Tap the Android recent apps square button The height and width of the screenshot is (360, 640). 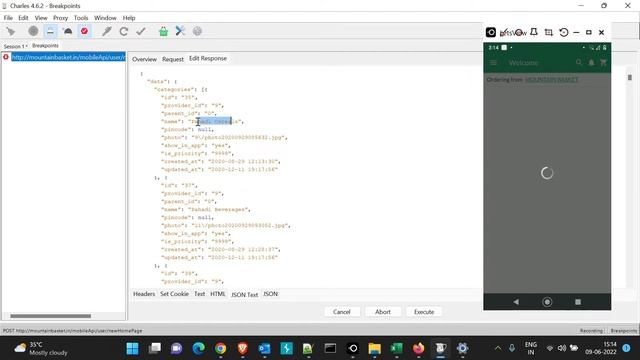click(x=578, y=302)
